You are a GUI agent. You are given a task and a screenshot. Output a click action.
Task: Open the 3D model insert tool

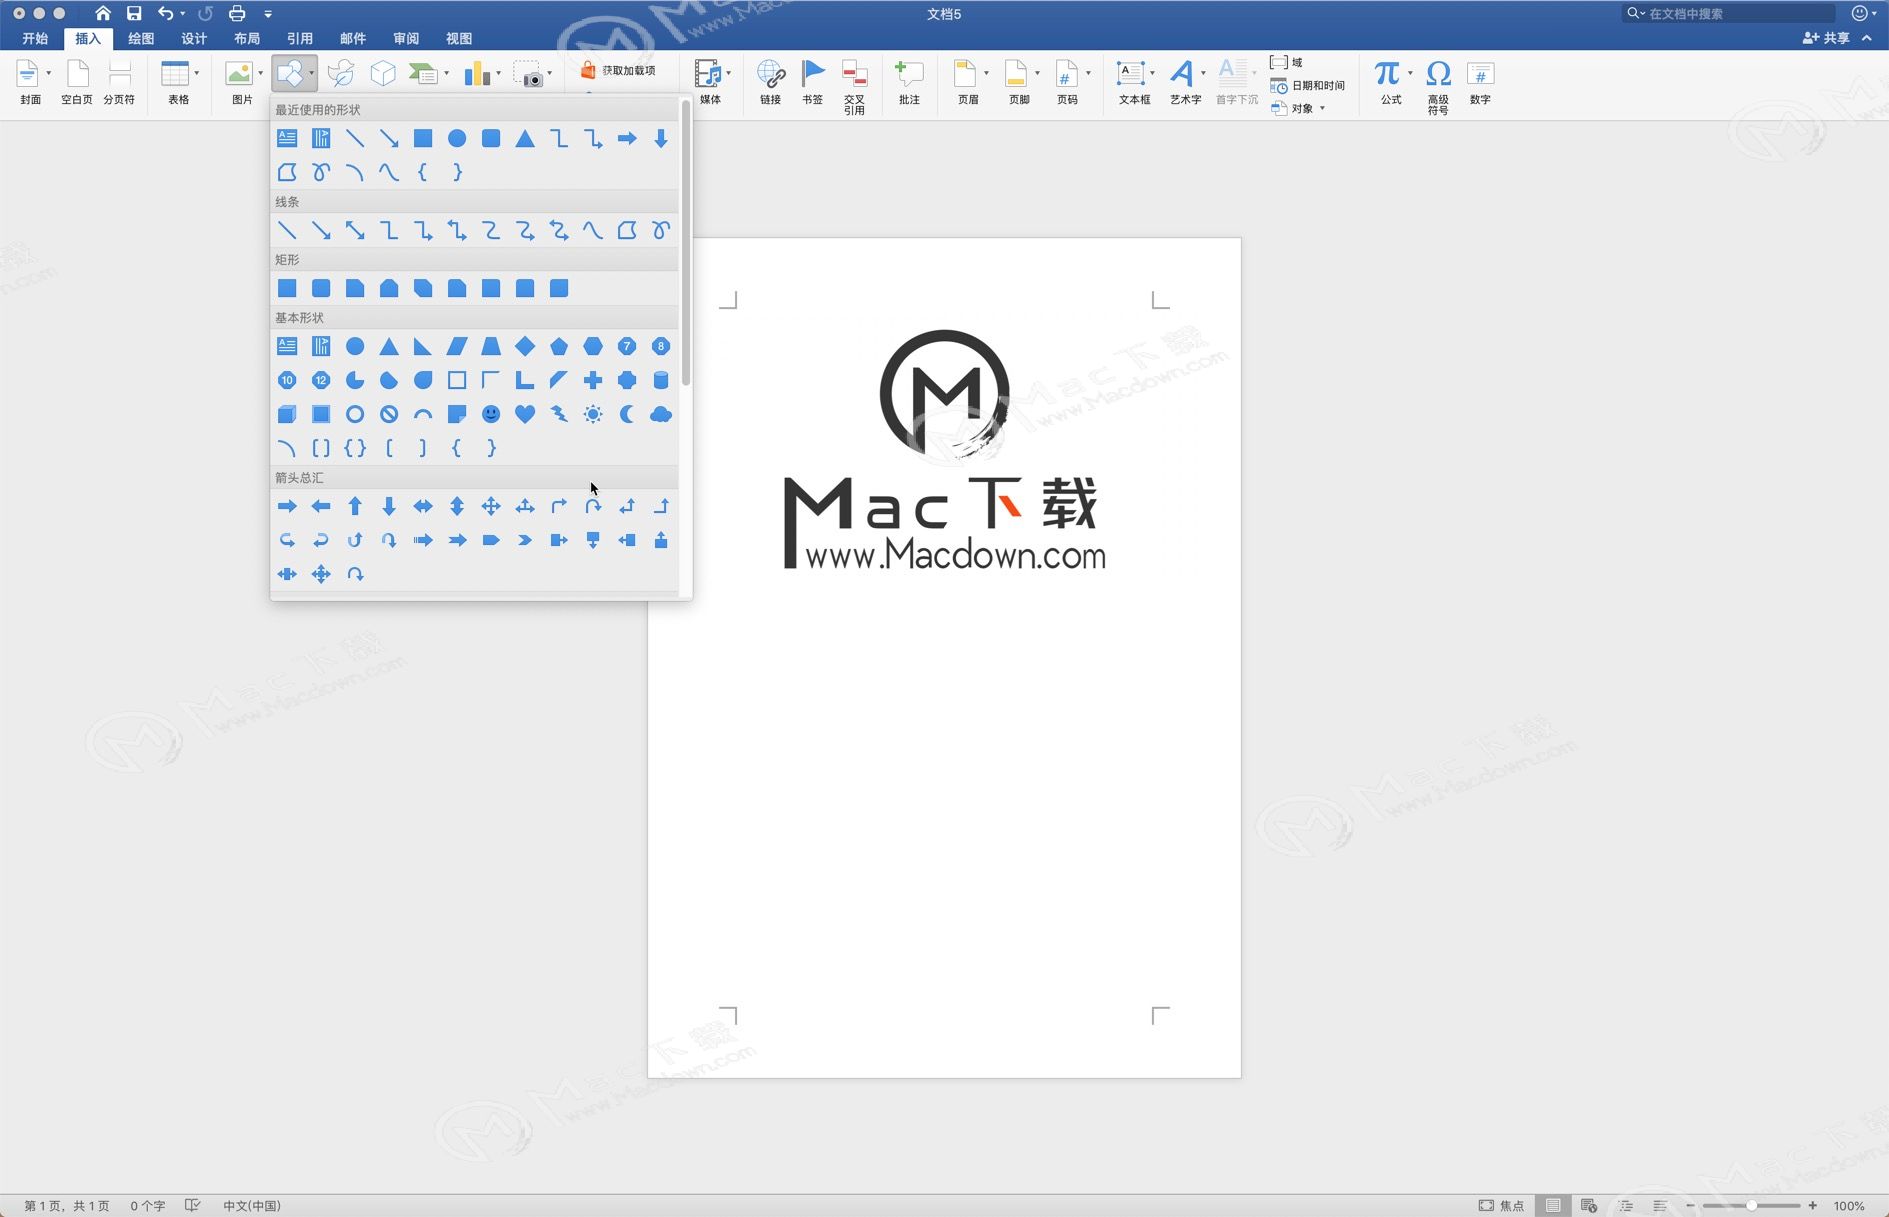(x=383, y=73)
